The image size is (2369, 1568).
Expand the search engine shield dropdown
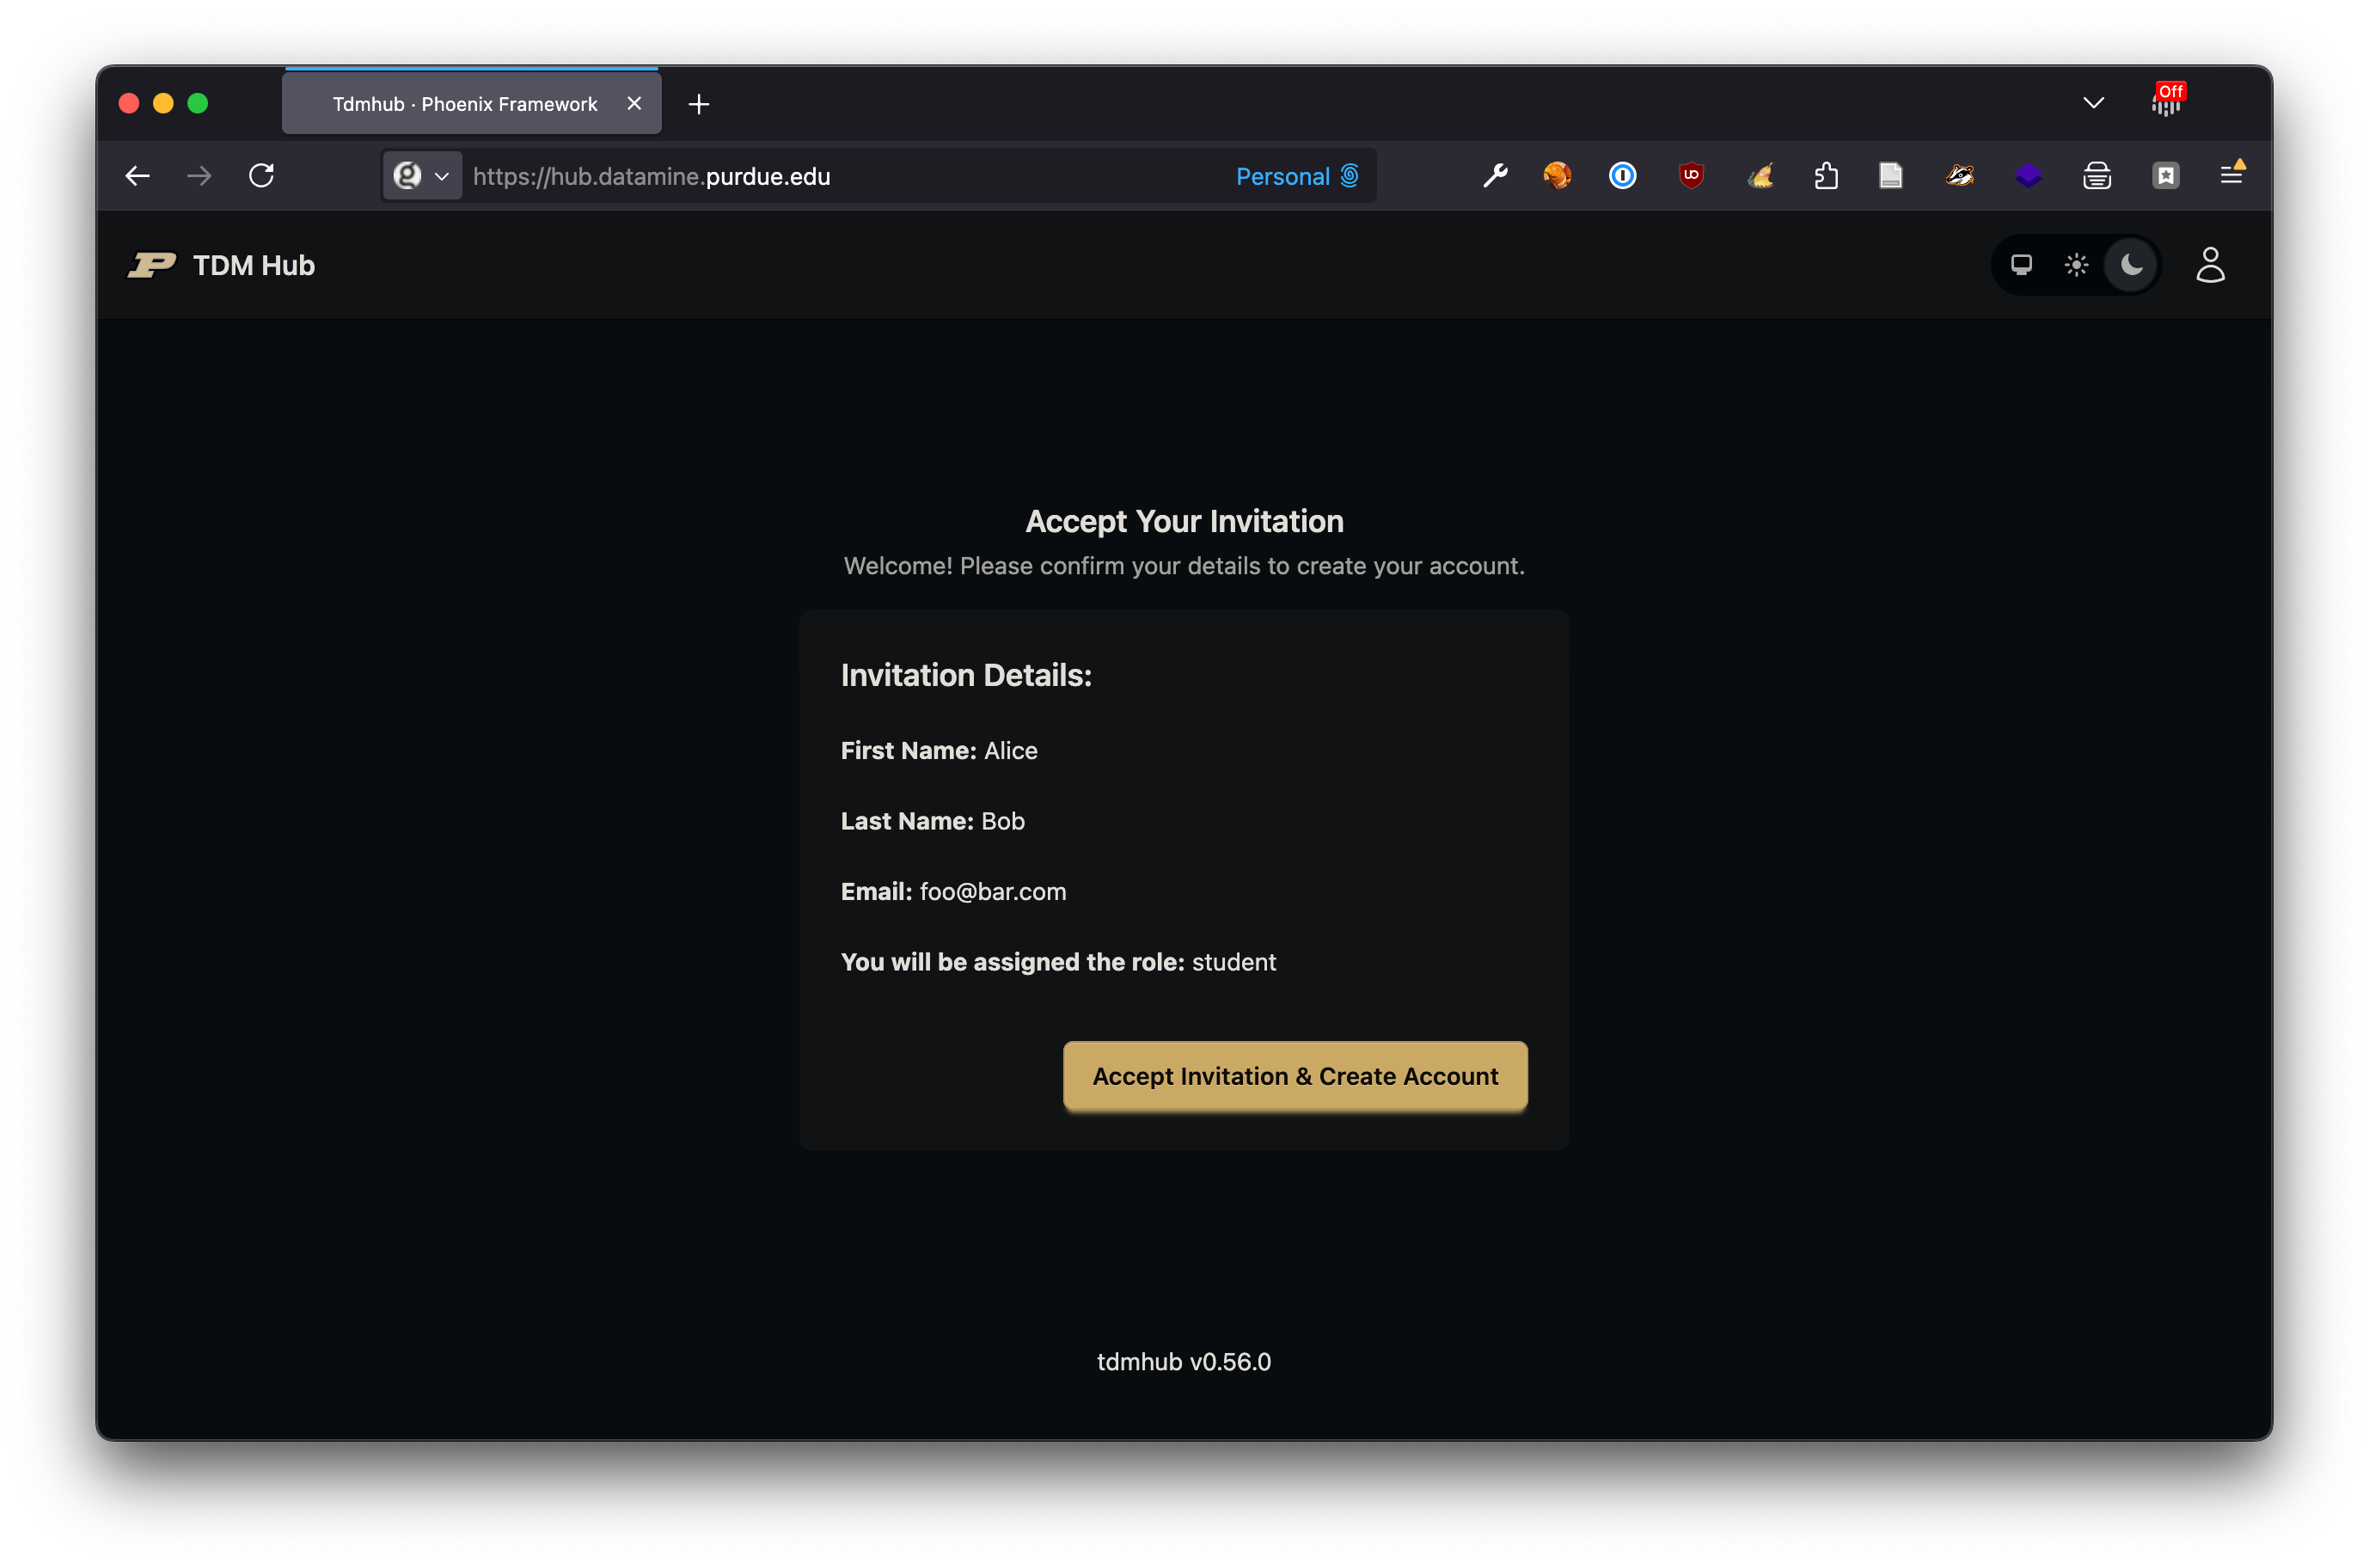click(421, 175)
